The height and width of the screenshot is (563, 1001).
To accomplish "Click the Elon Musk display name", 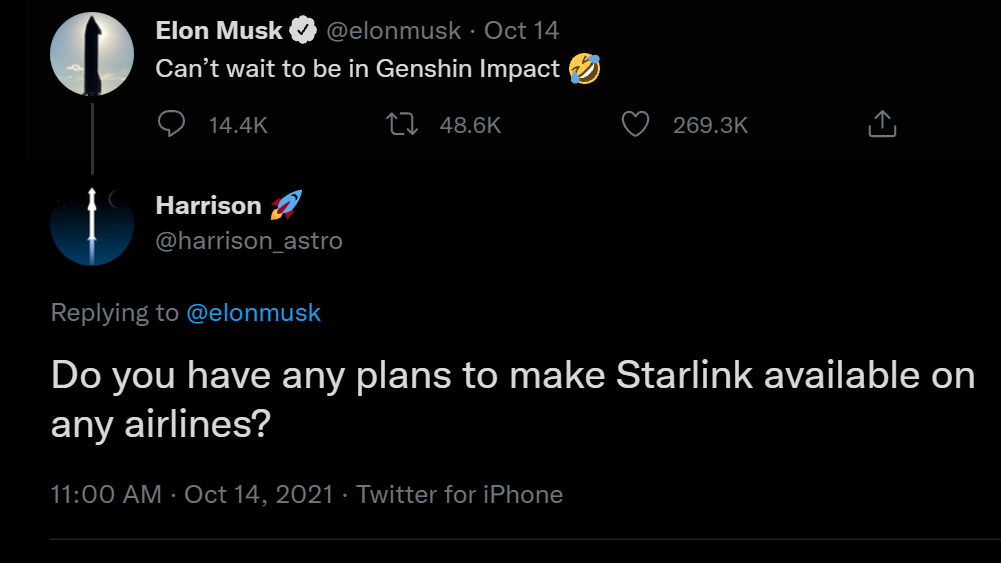I will coord(219,31).
